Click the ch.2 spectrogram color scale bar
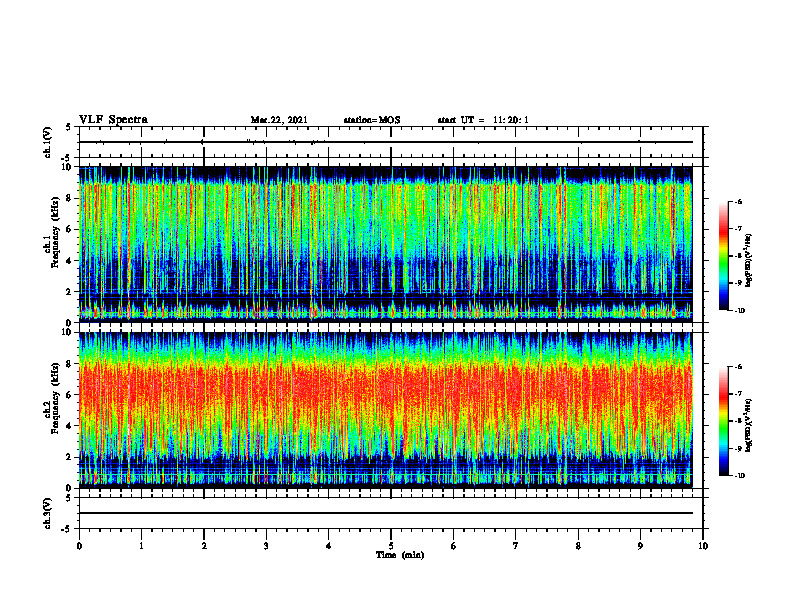The height and width of the screenshot is (612, 792). [x=723, y=421]
